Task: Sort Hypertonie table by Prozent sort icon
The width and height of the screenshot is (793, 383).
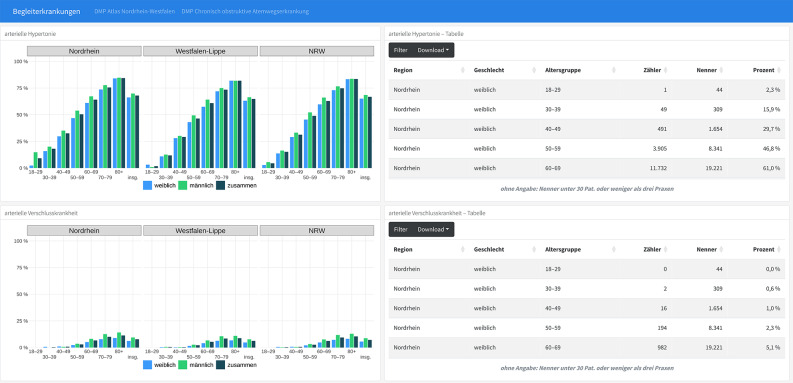Action: coord(779,70)
